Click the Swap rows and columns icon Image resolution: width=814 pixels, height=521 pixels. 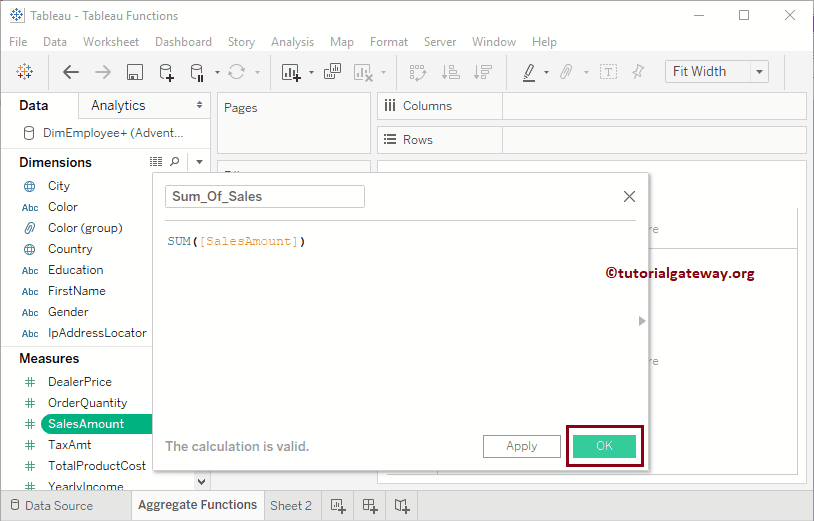click(x=417, y=72)
